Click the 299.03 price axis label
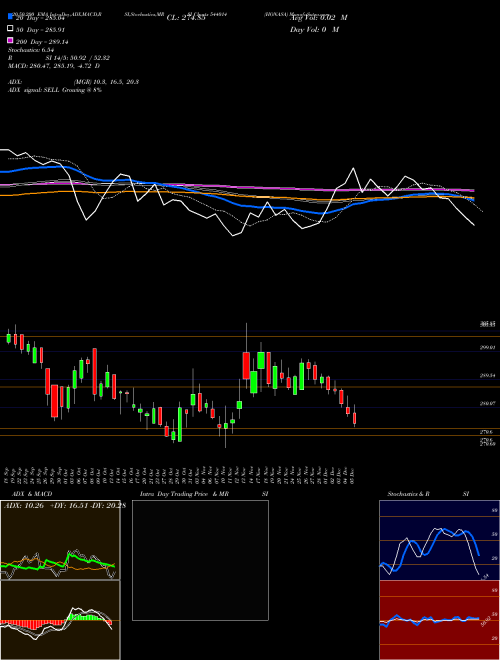 [x=487, y=348]
